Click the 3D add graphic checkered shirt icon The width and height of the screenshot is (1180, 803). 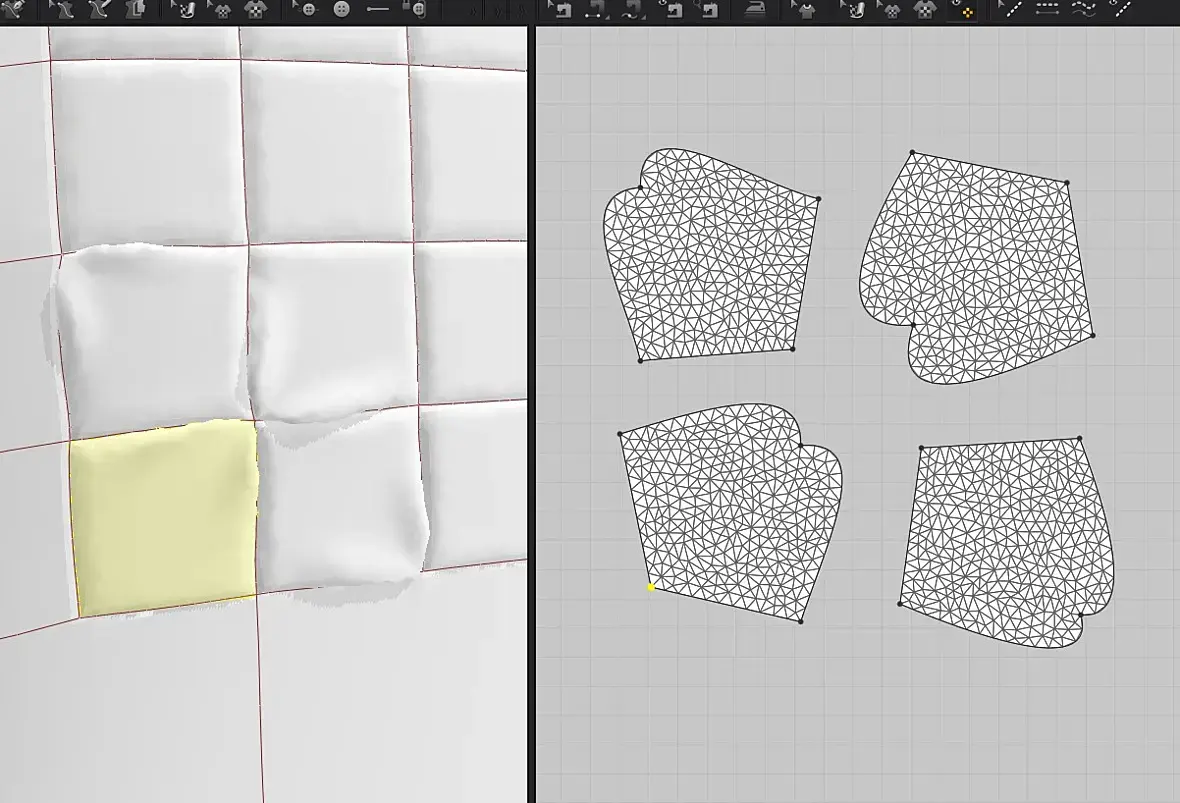point(255,9)
